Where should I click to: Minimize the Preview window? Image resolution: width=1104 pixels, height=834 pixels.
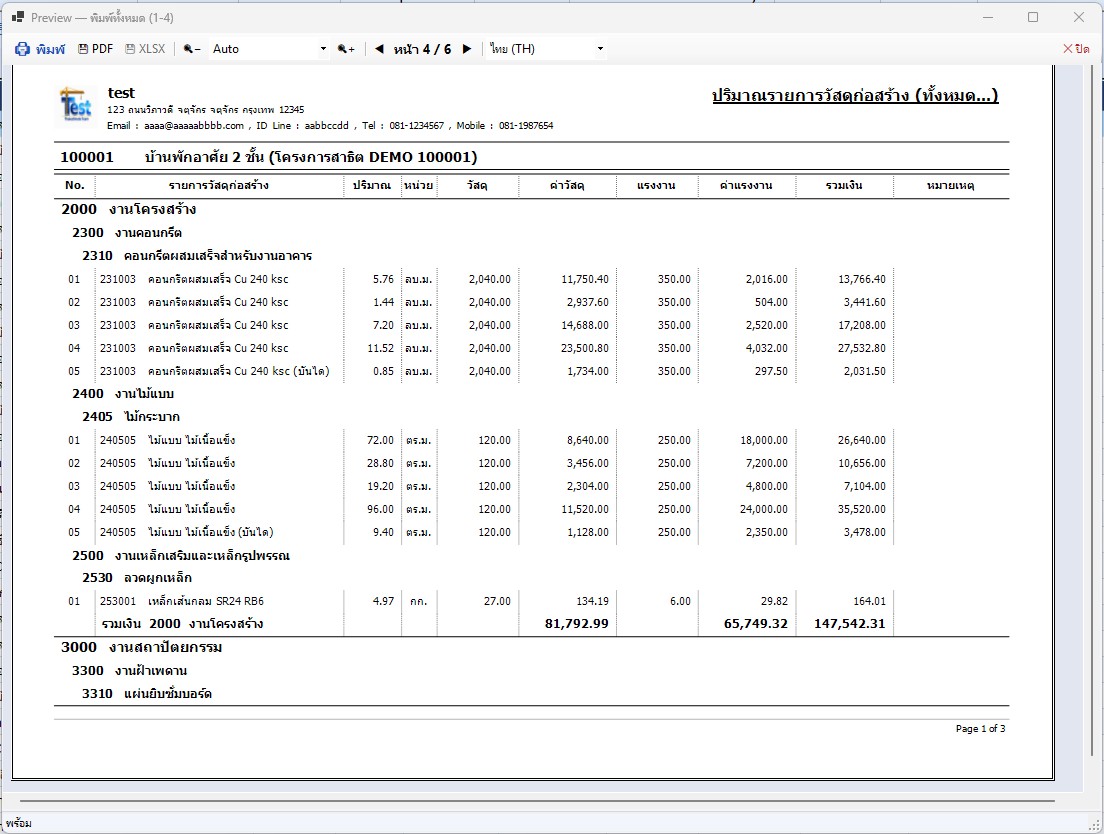tap(988, 17)
